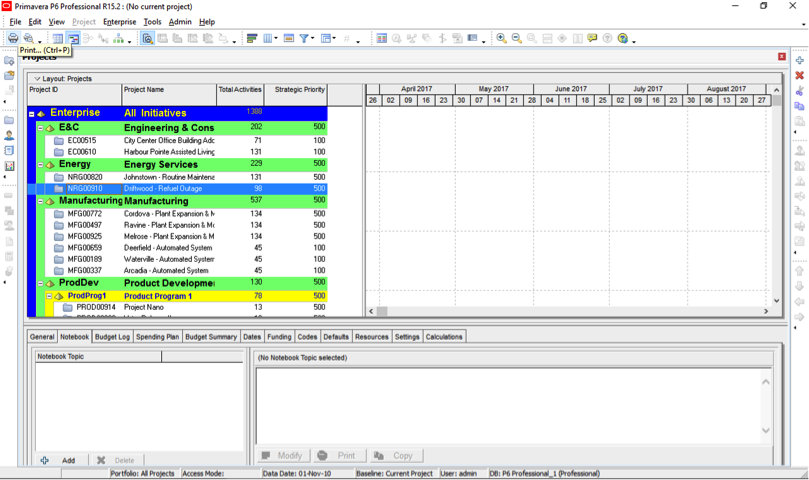Switch to the Spending Plan tab
Image resolution: width=809 pixels, height=480 pixels.
coord(157,337)
